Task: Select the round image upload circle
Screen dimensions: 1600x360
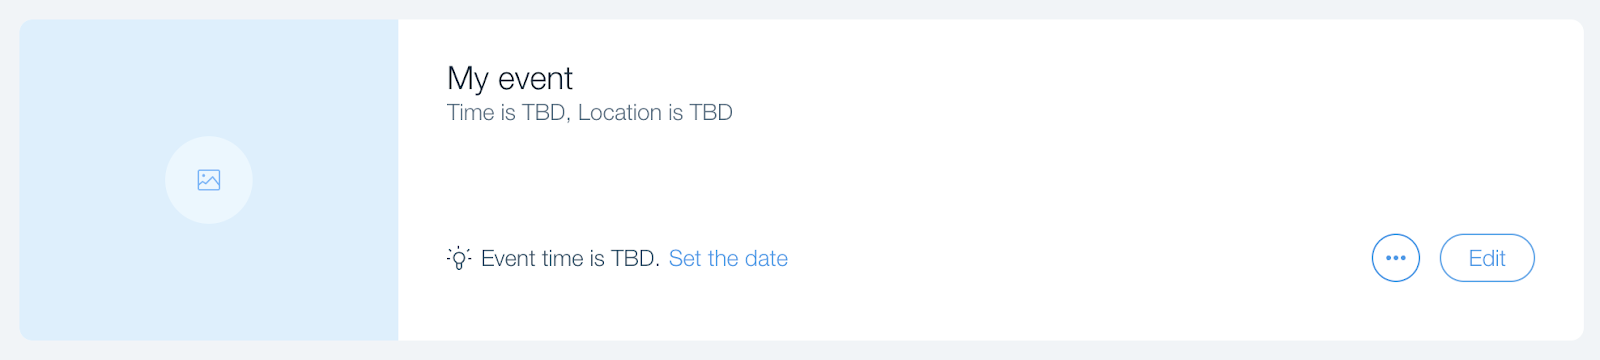Action: (209, 180)
